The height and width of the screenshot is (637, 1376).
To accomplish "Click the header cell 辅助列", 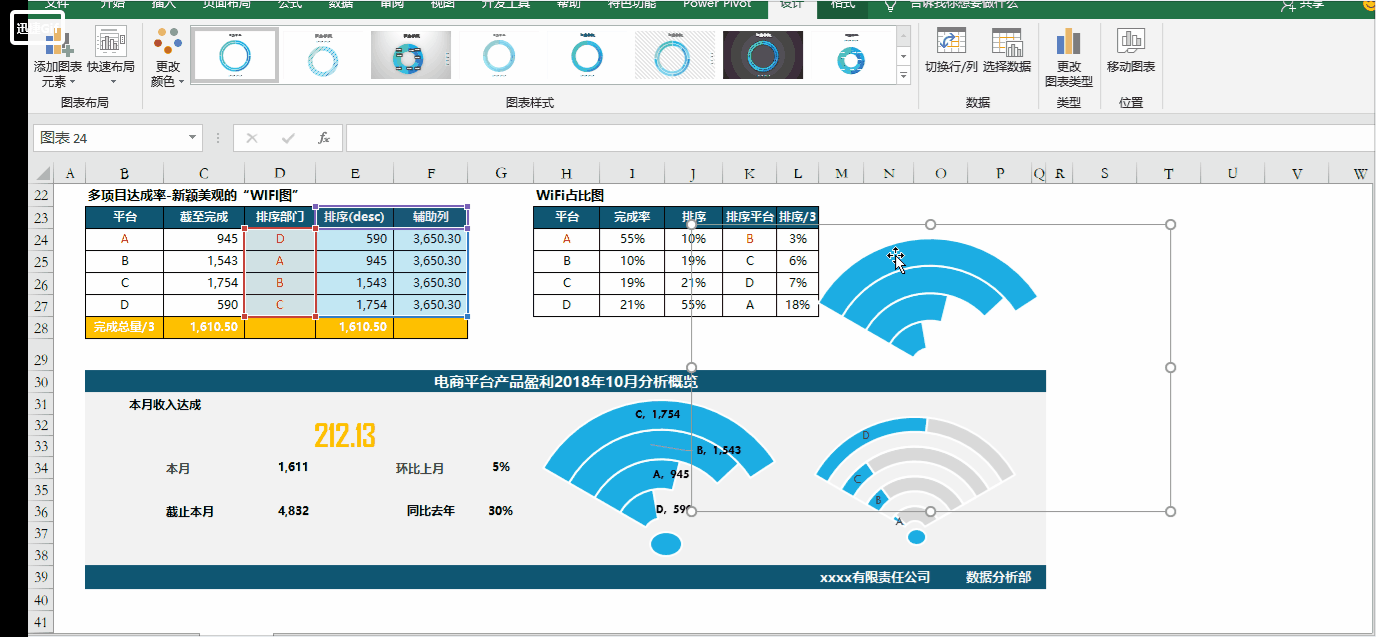I will click(x=430, y=217).
